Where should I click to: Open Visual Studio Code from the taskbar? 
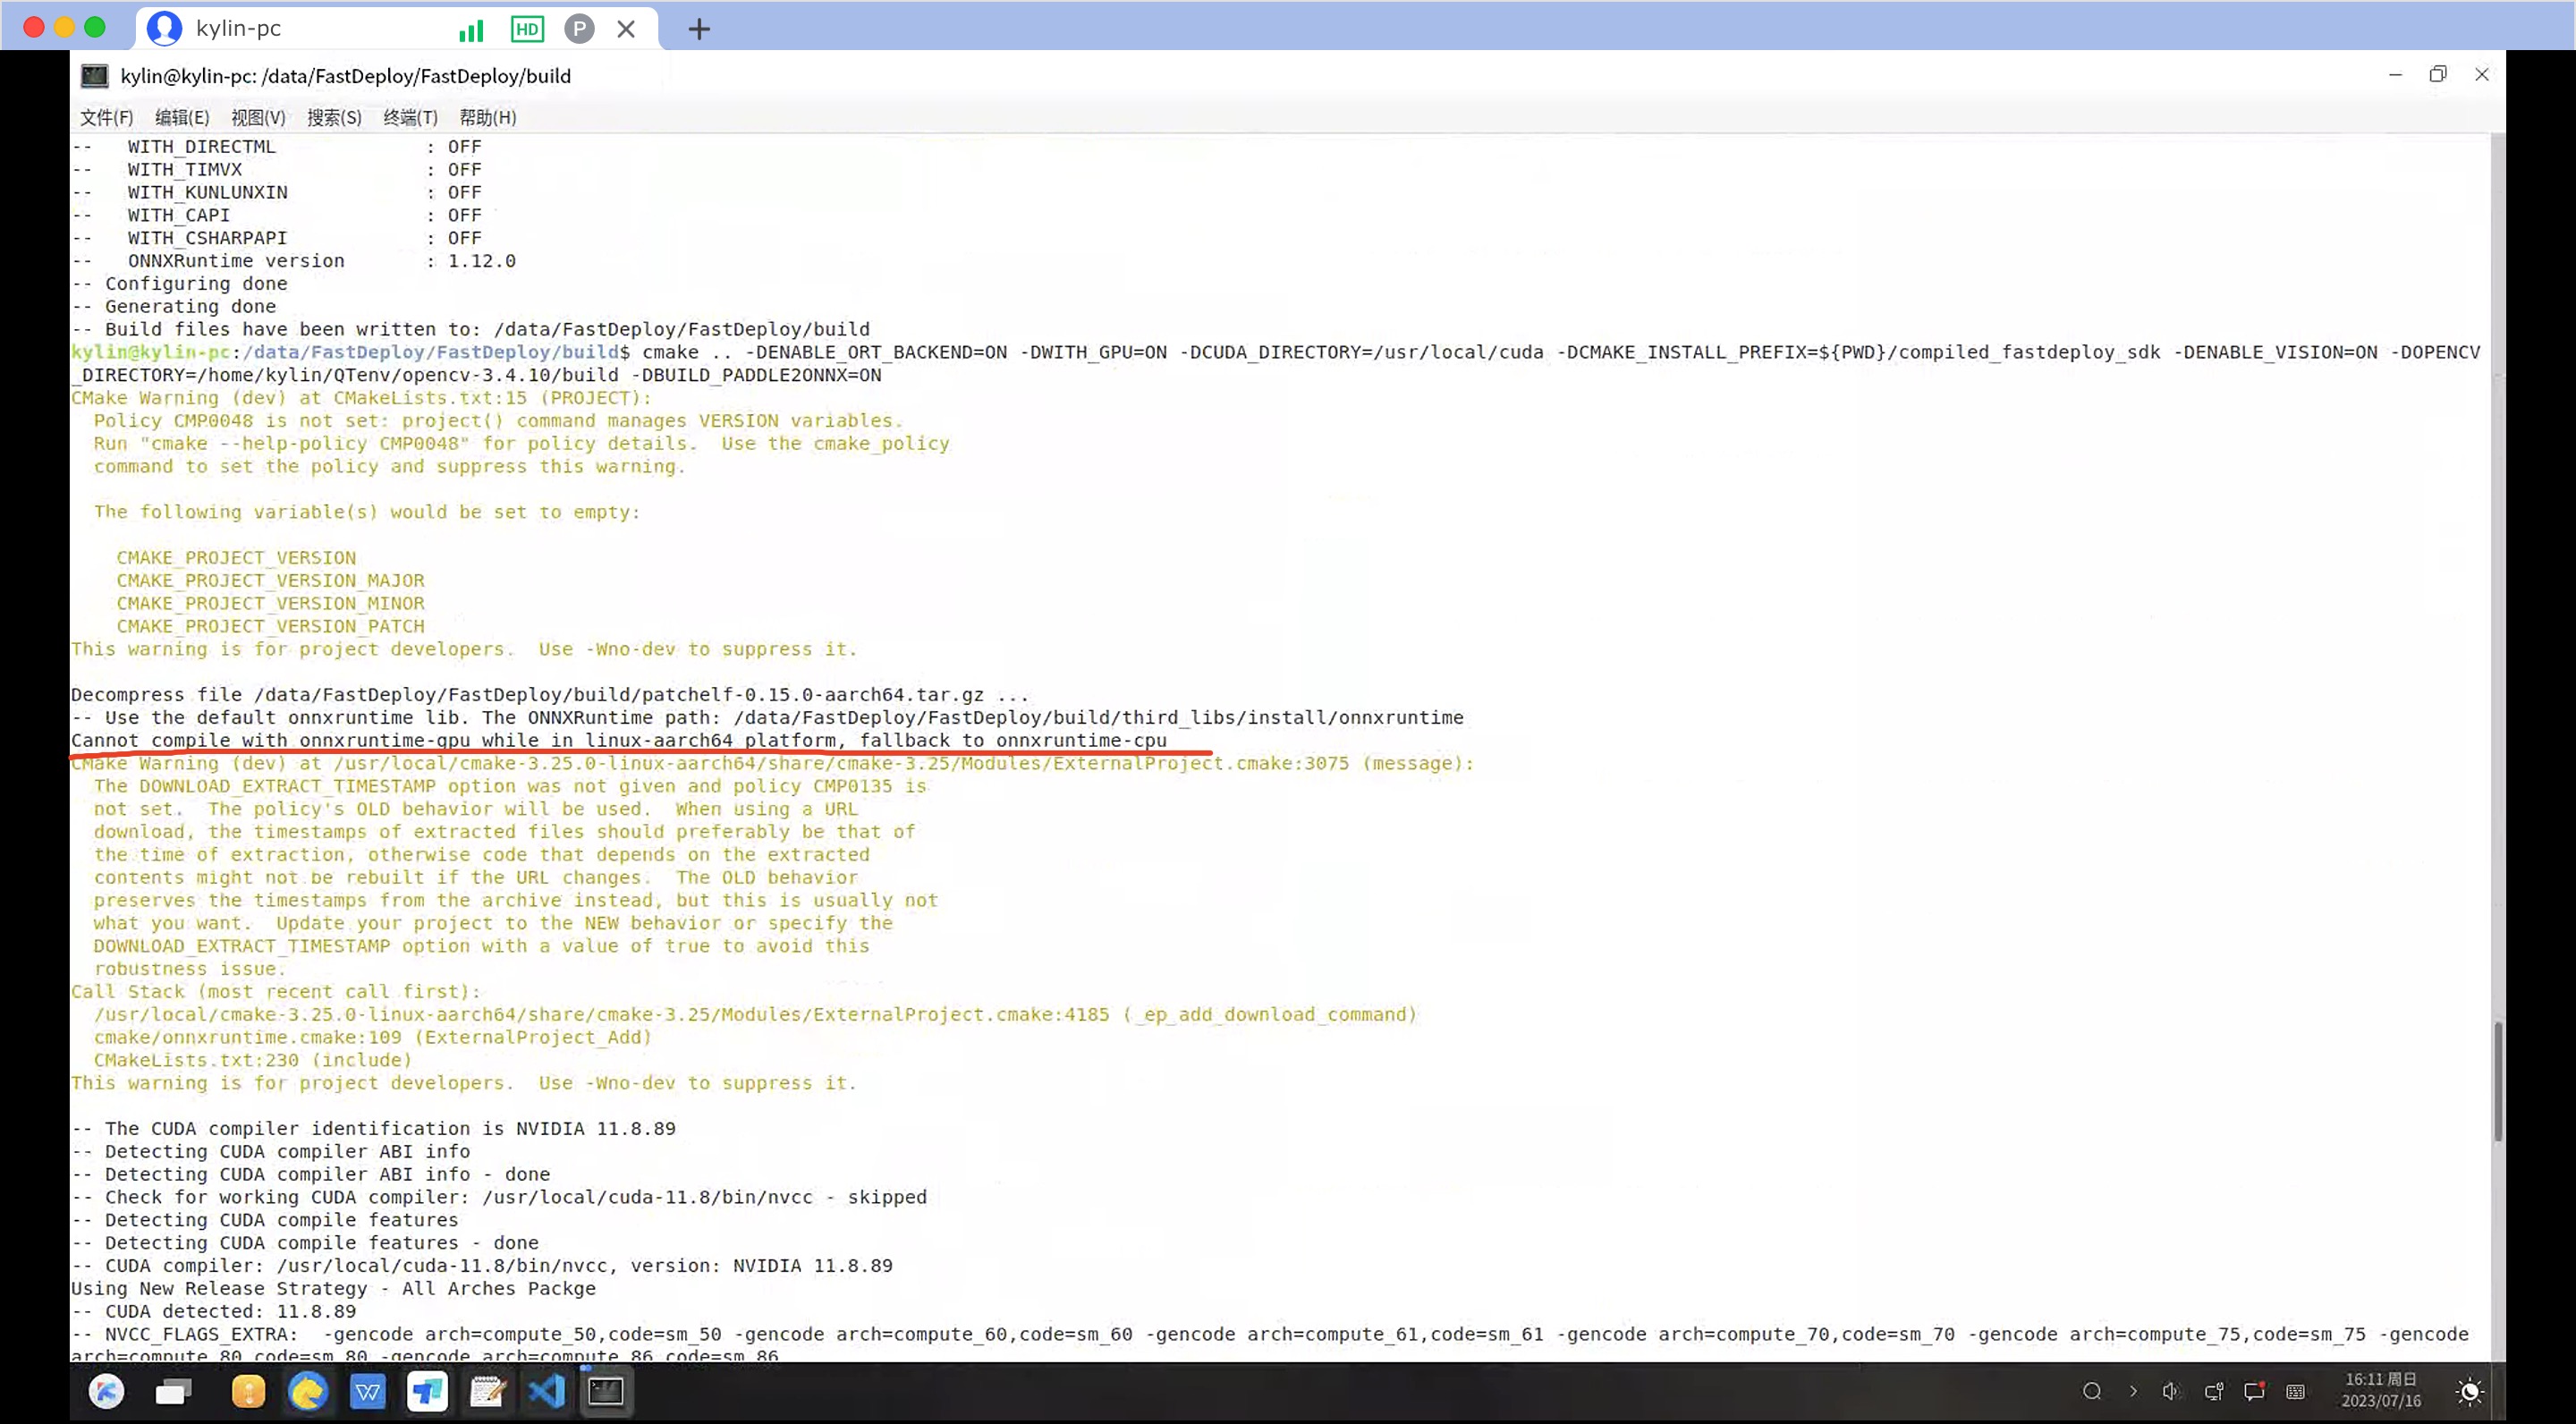pyautogui.click(x=547, y=1392)
